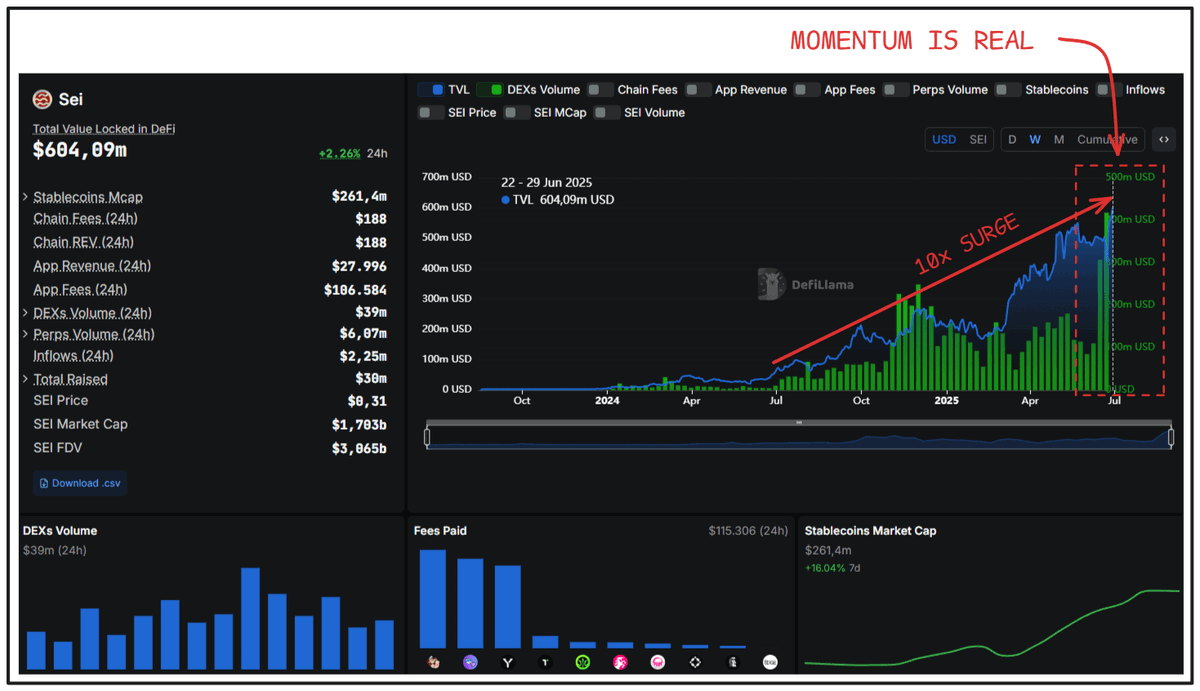Click the tallest bar in Fees Paid chart
1200x691 pixels.
(433, 599)
